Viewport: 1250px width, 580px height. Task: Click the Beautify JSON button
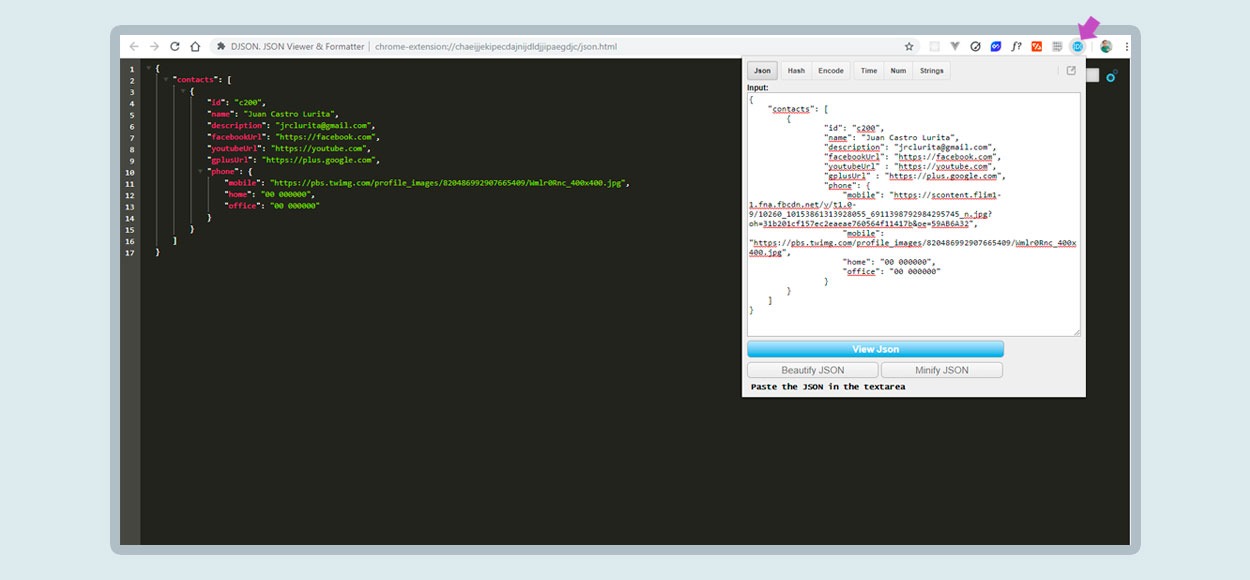tap(813, 370)
